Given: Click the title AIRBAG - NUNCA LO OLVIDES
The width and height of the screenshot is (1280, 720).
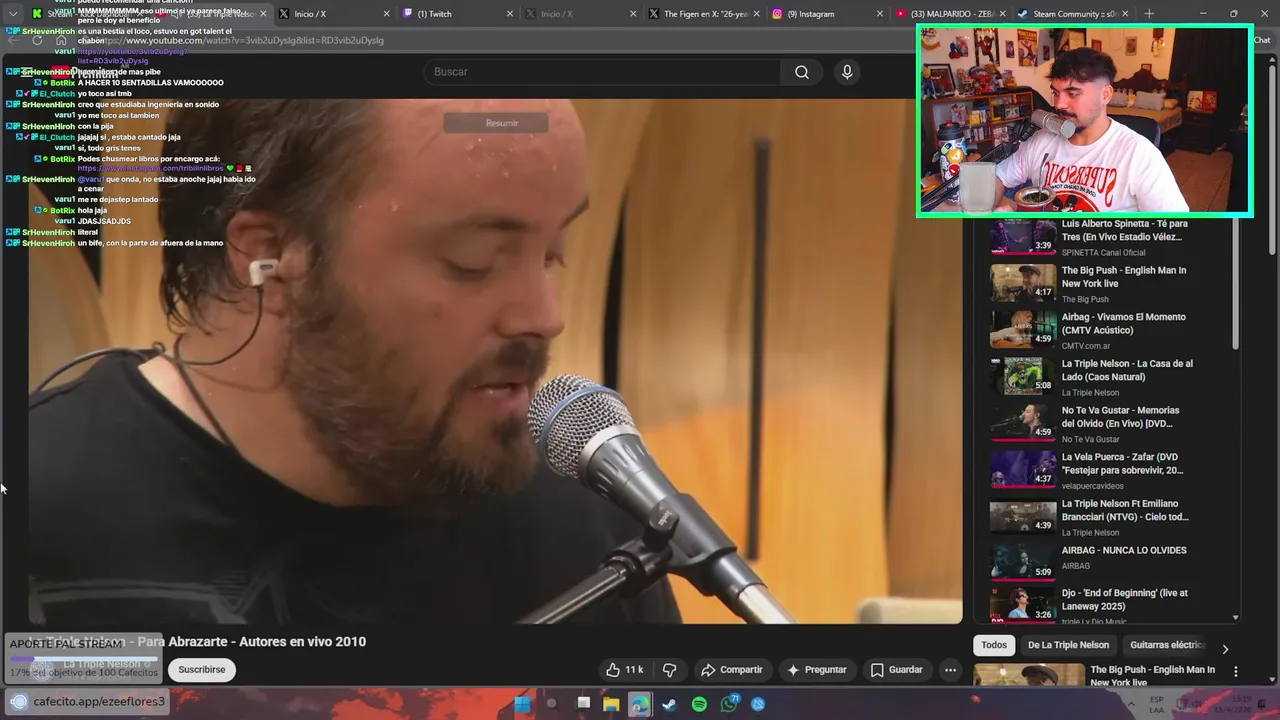Looking at the screenshot, I should coord(1124,550).
